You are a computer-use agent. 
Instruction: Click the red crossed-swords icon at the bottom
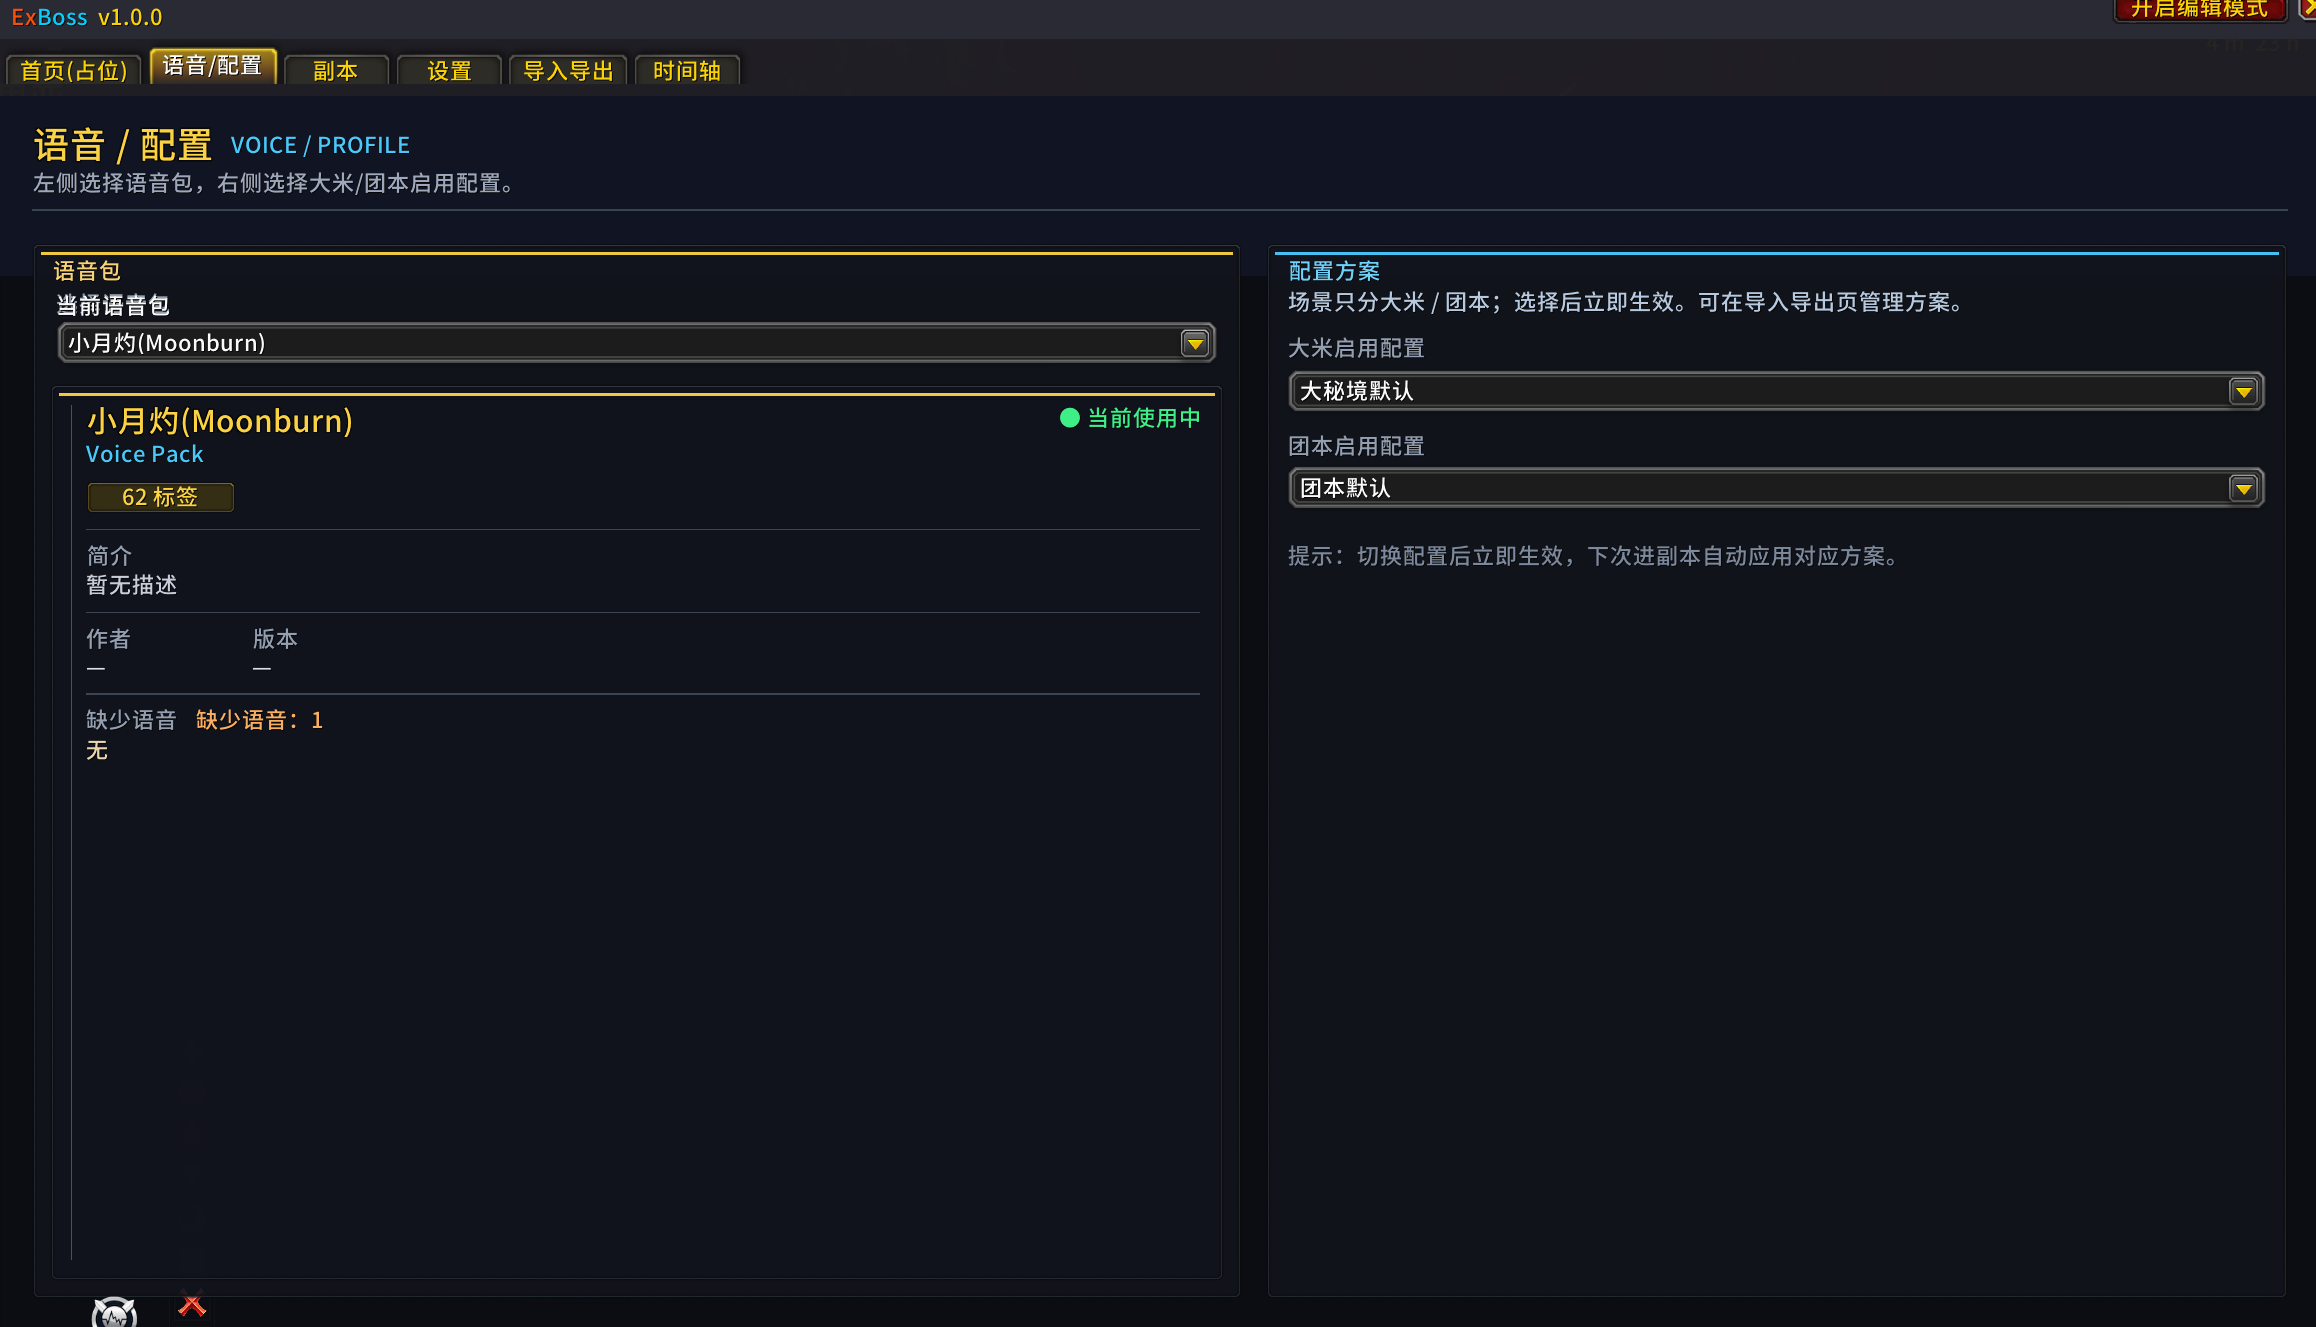192,1305
